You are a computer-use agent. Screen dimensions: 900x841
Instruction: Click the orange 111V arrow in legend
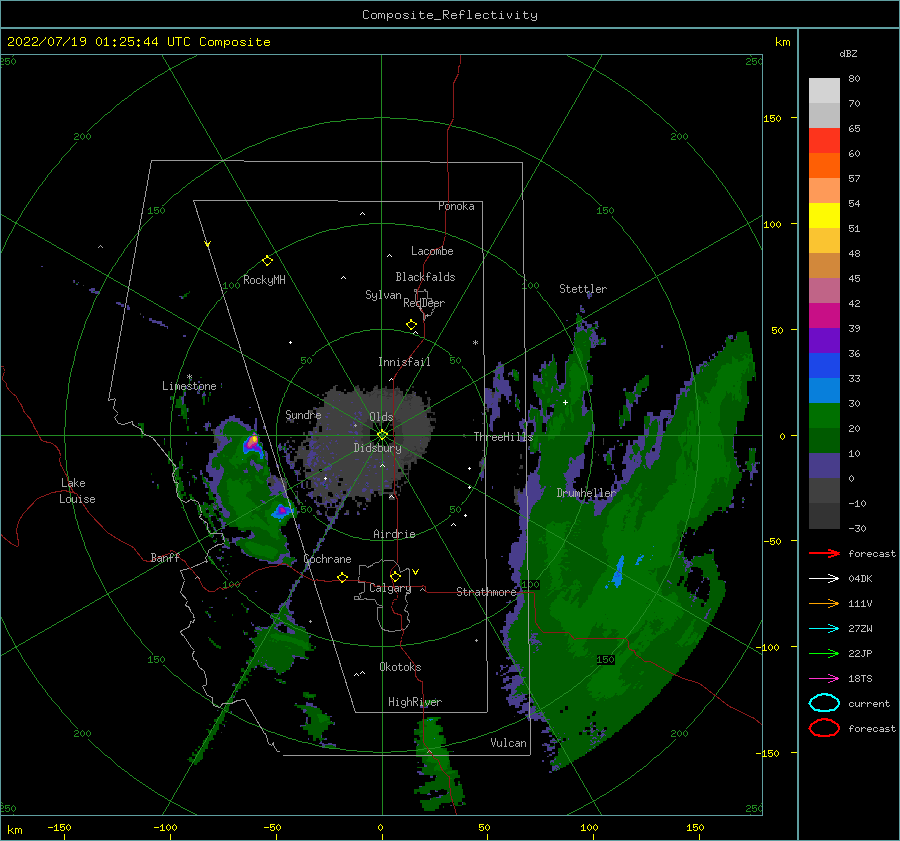coord(824,603)
